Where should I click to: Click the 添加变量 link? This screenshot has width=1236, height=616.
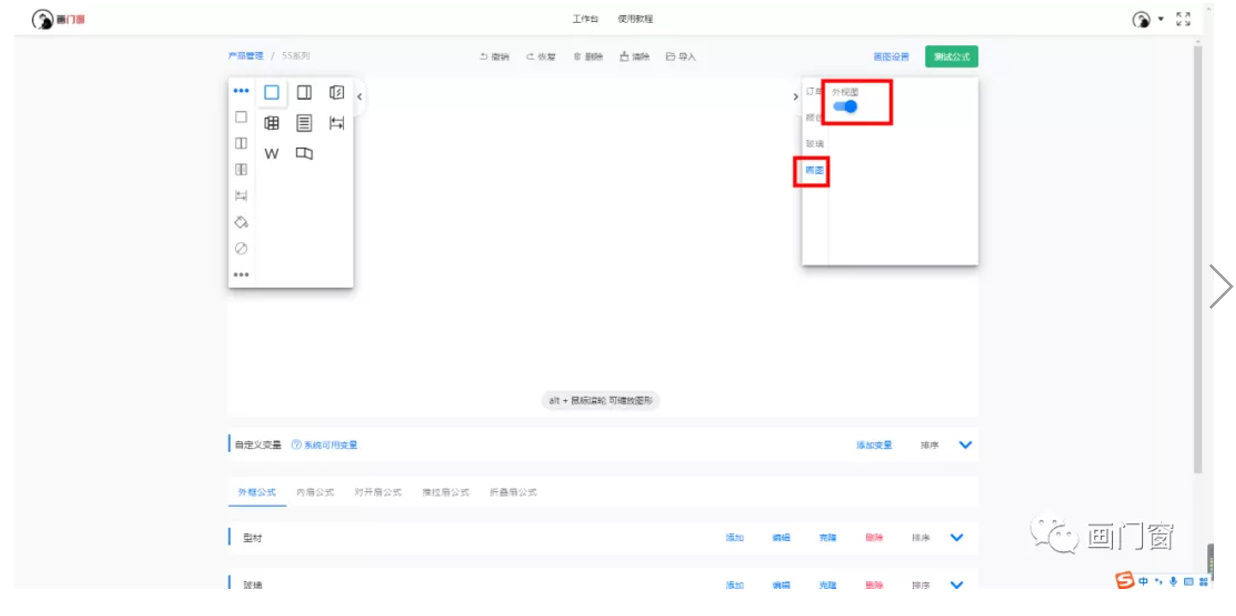[x=873, y=445]
